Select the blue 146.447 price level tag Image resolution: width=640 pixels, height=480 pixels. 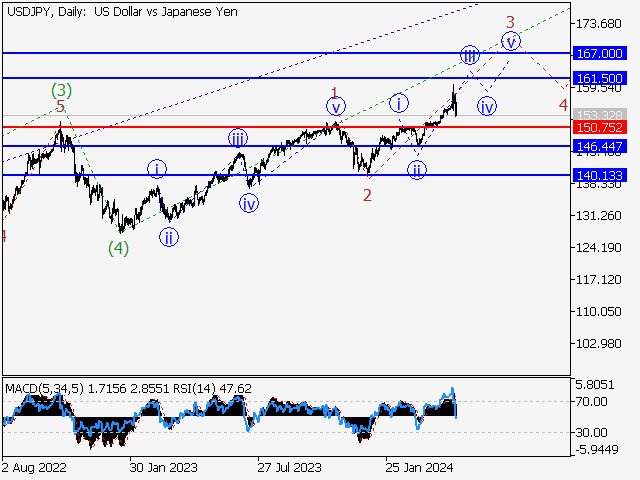599,146
